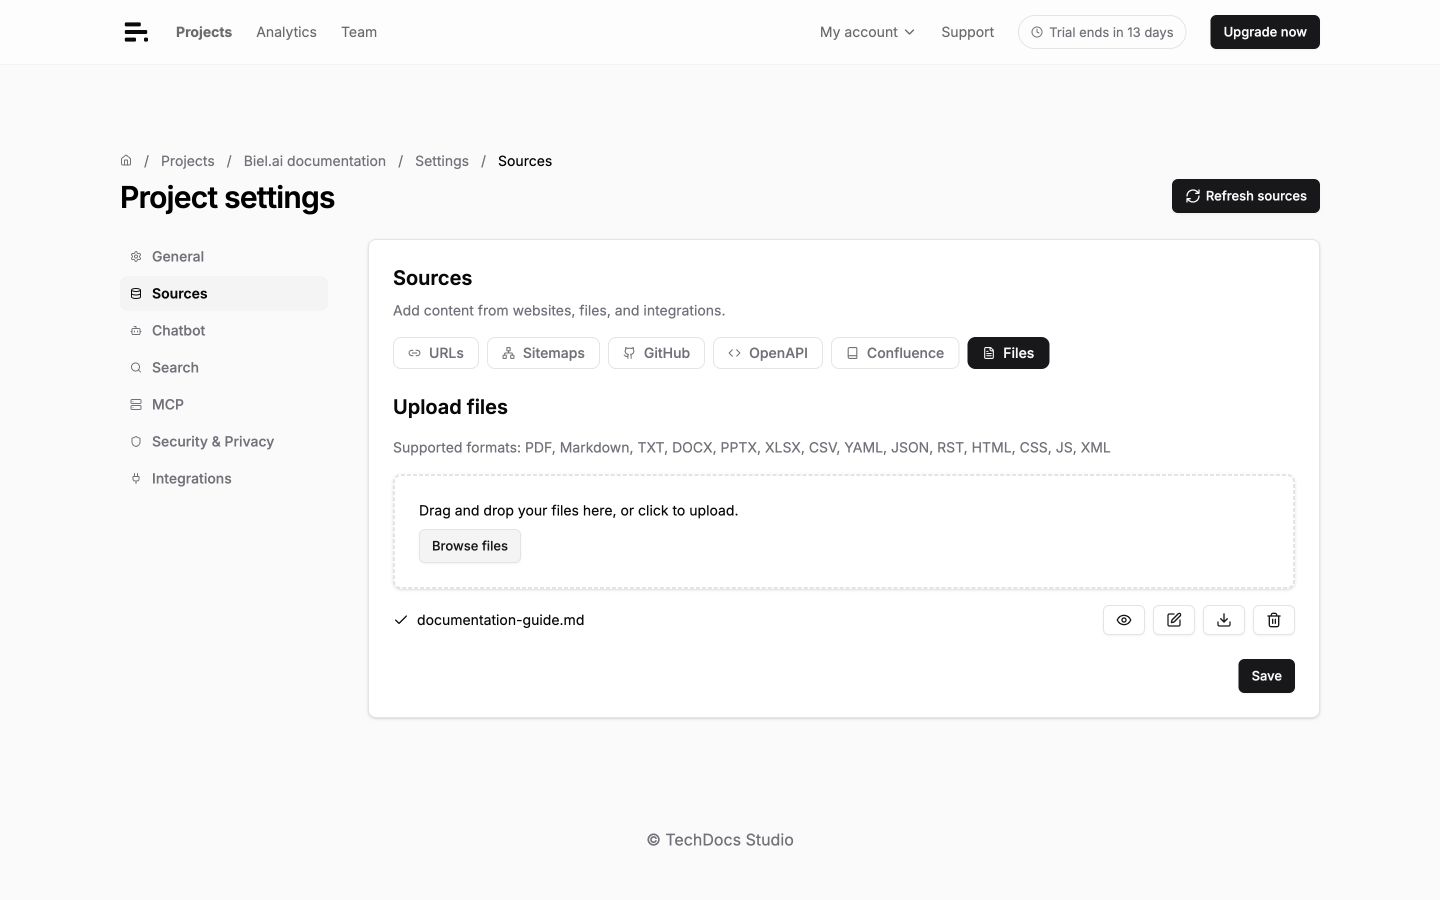Switch to Confluence source tab
The height and width of the screenshot is (900, 1440).
click(x=895, y=353)
